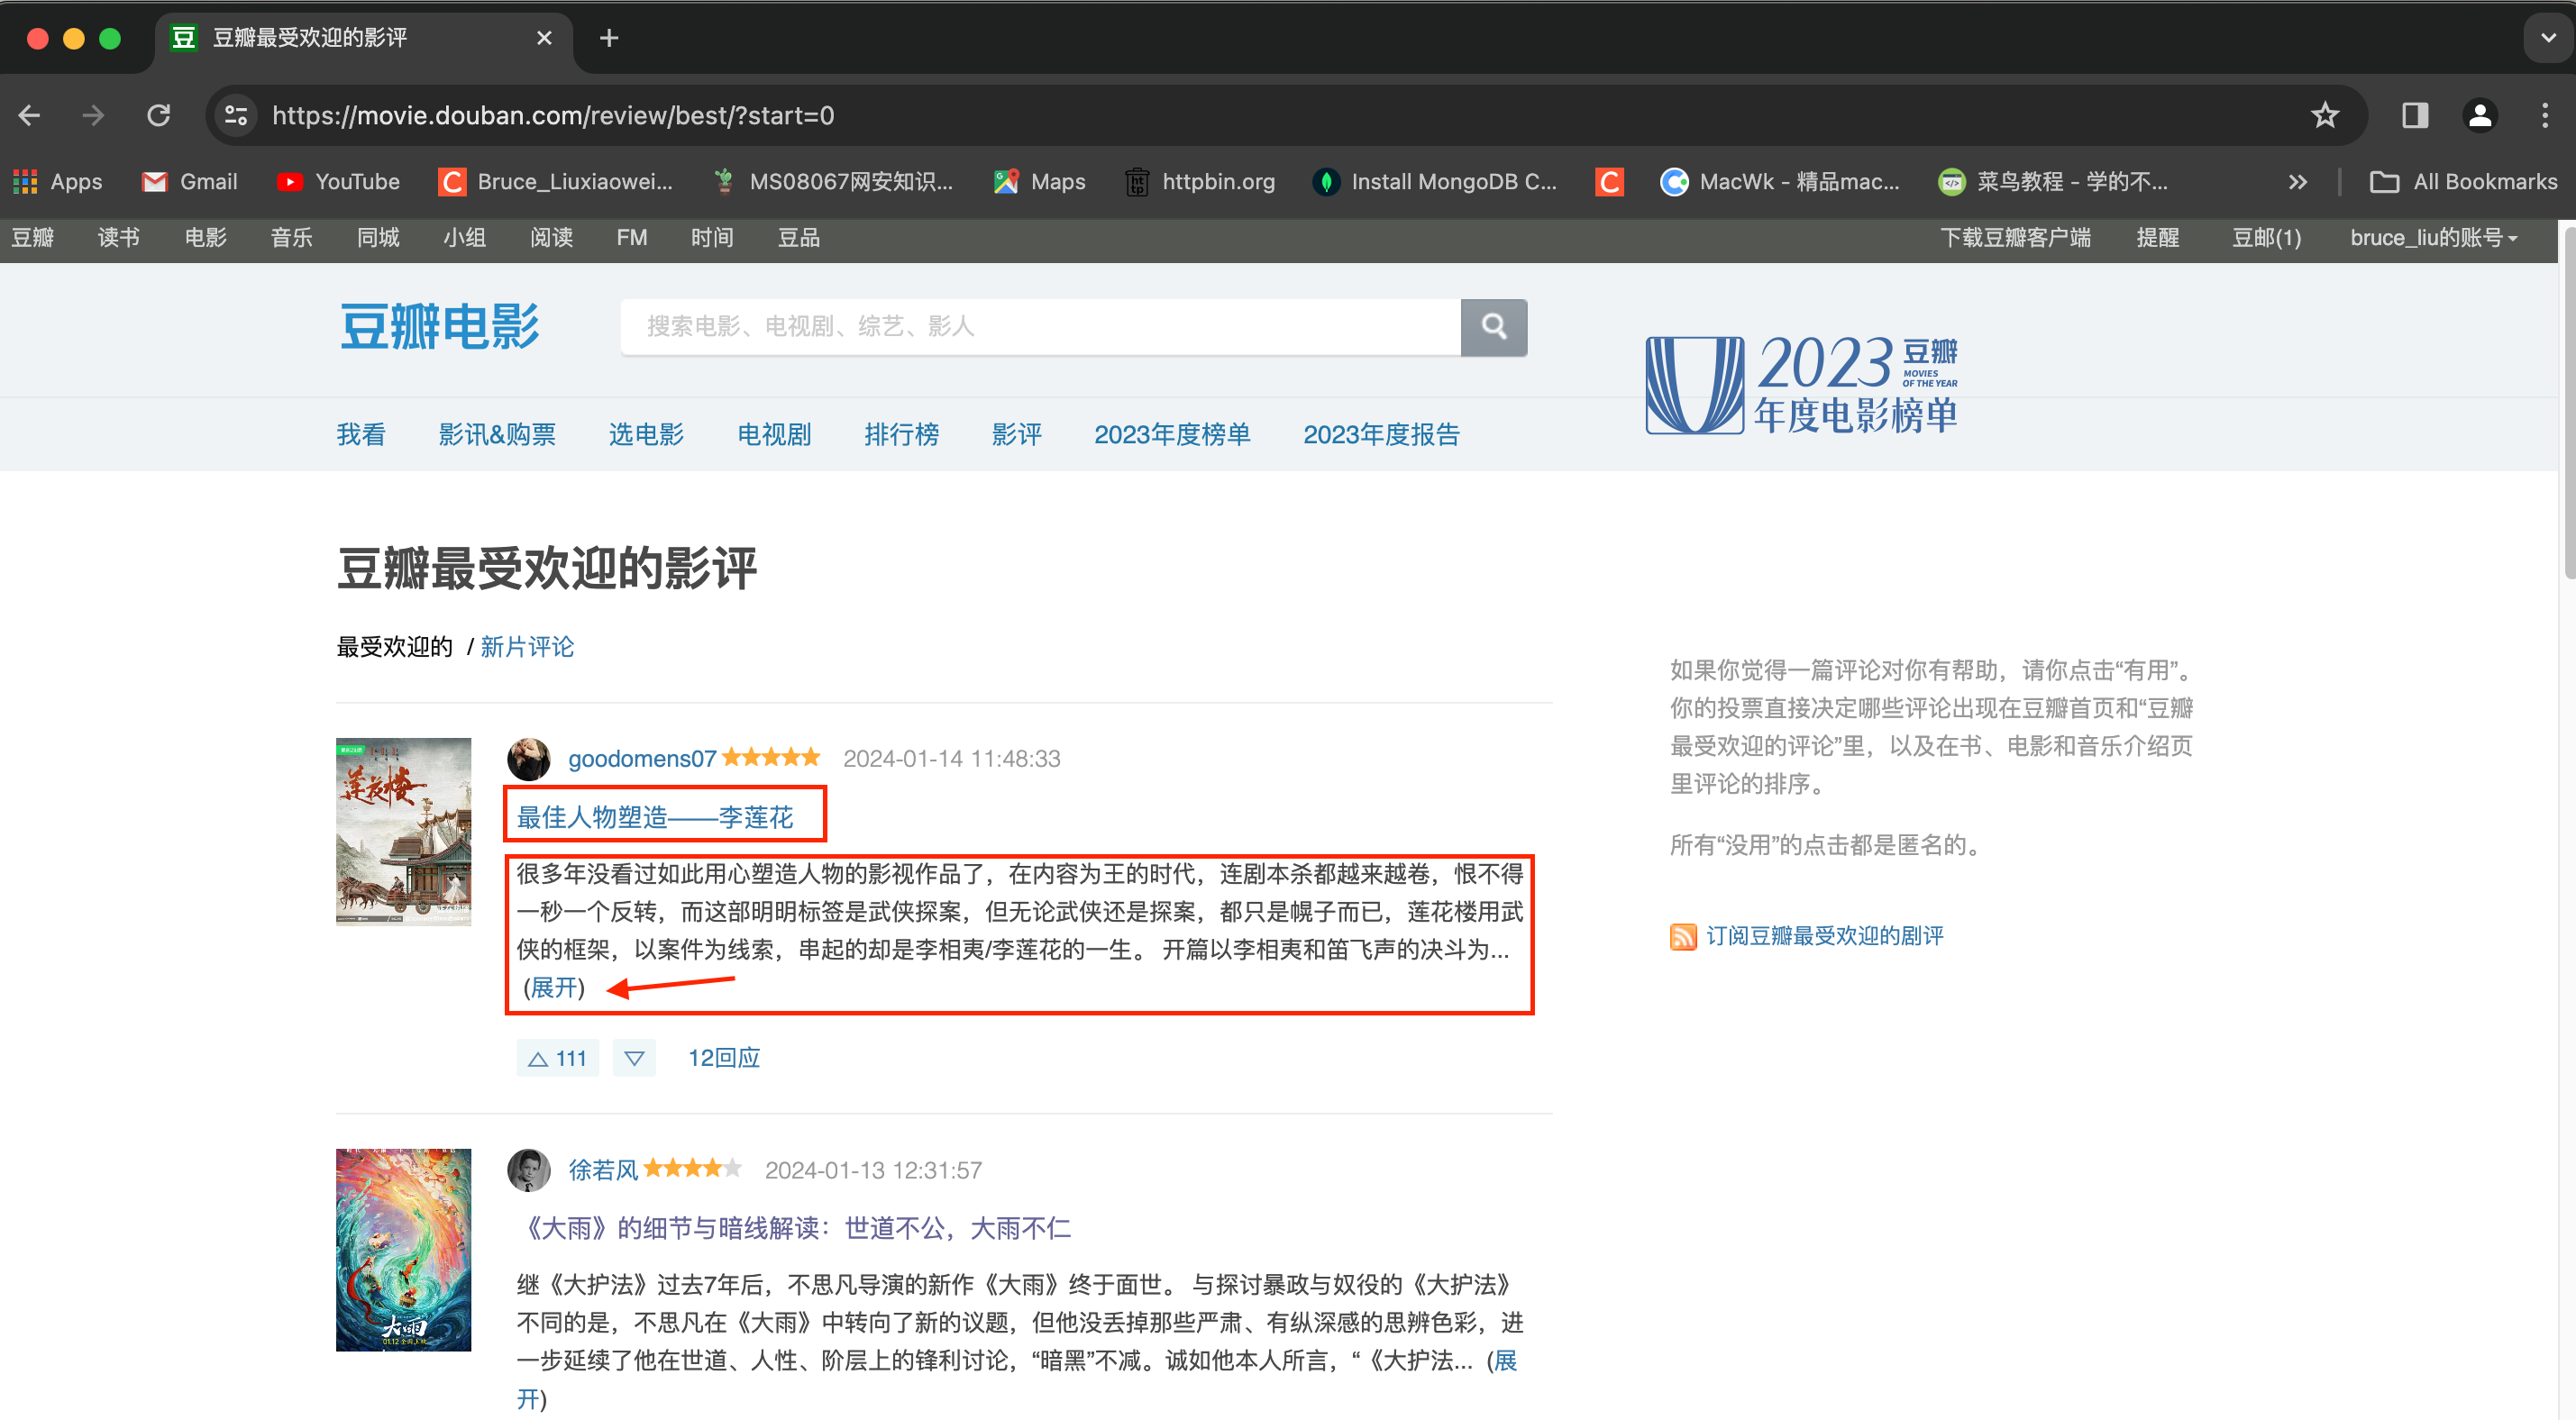Upvote the review with 111 votes

click(x=557, y=1058)
